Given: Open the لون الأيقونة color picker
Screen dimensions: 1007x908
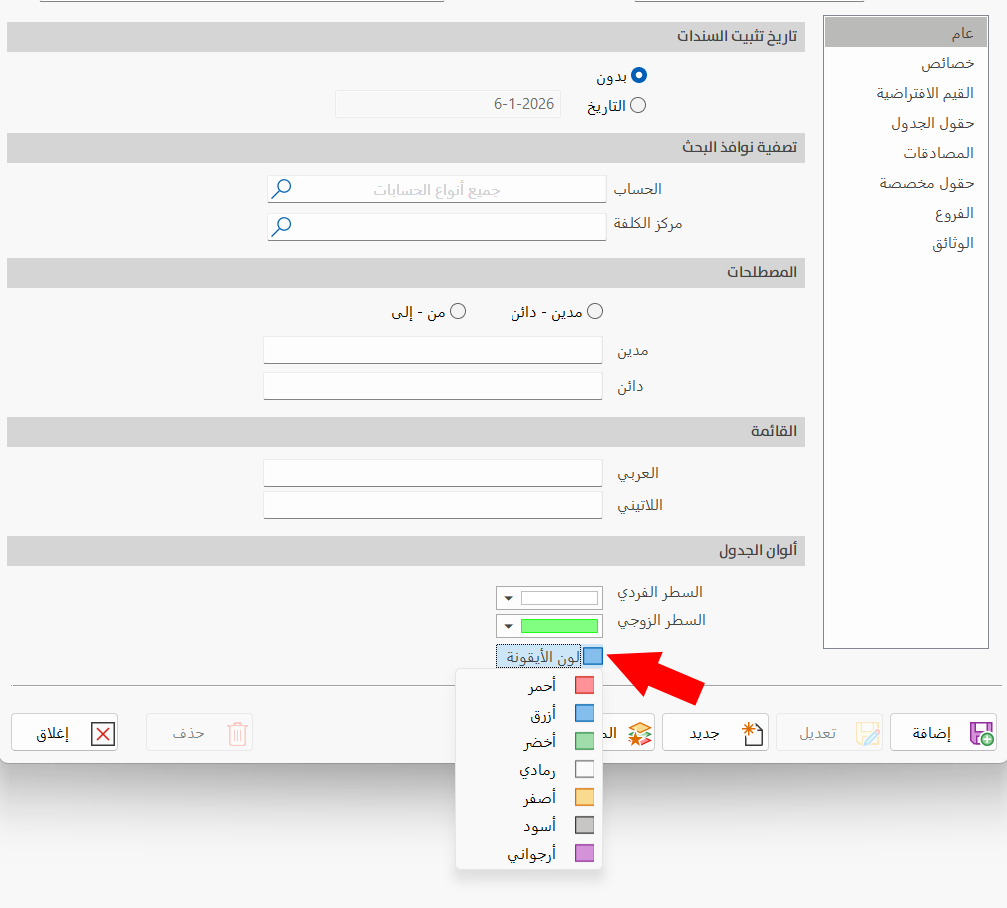Looking at the screenshot, I should (x=549, y=656).
